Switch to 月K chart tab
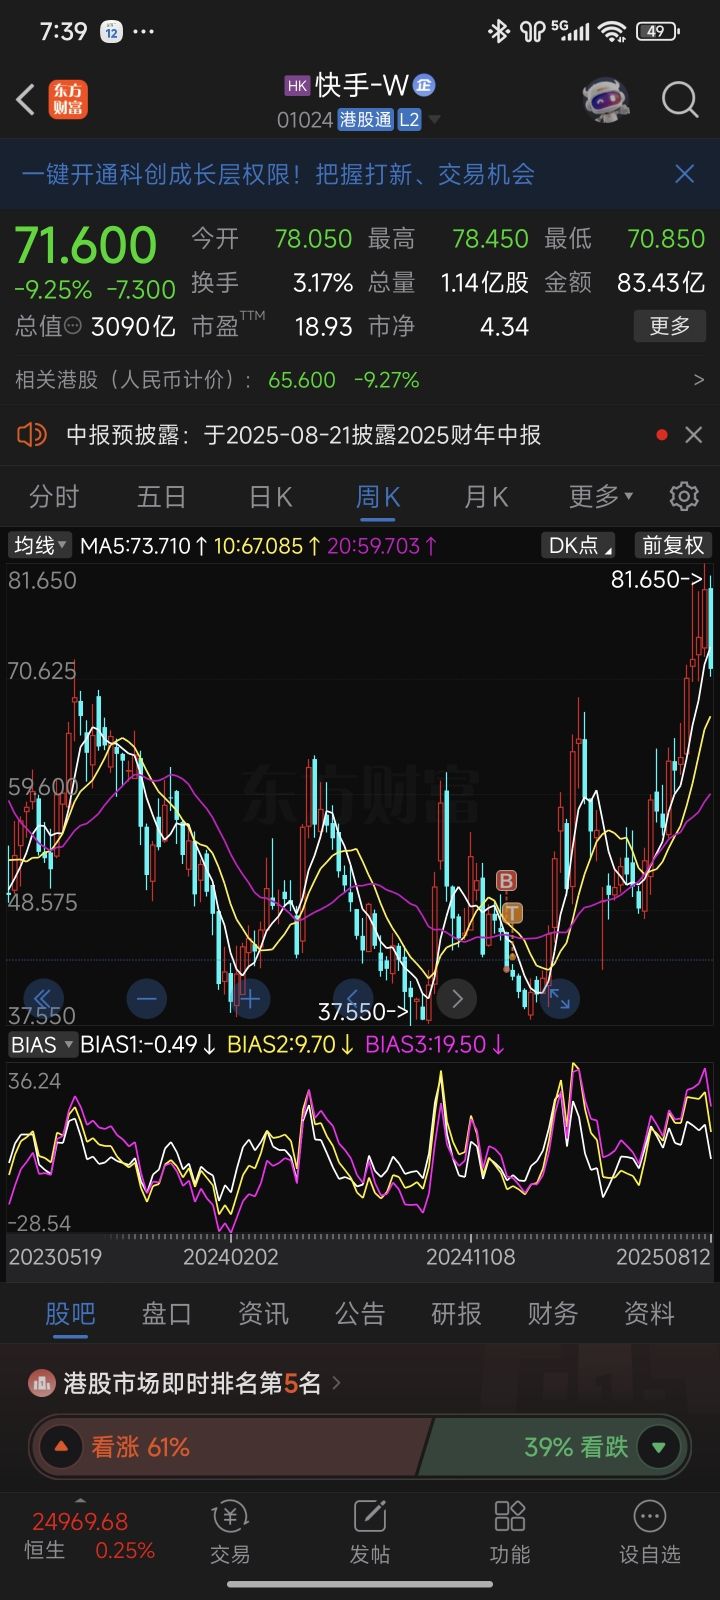The height and width of the screenshot is (1600, 720). [x=486, y=496]
